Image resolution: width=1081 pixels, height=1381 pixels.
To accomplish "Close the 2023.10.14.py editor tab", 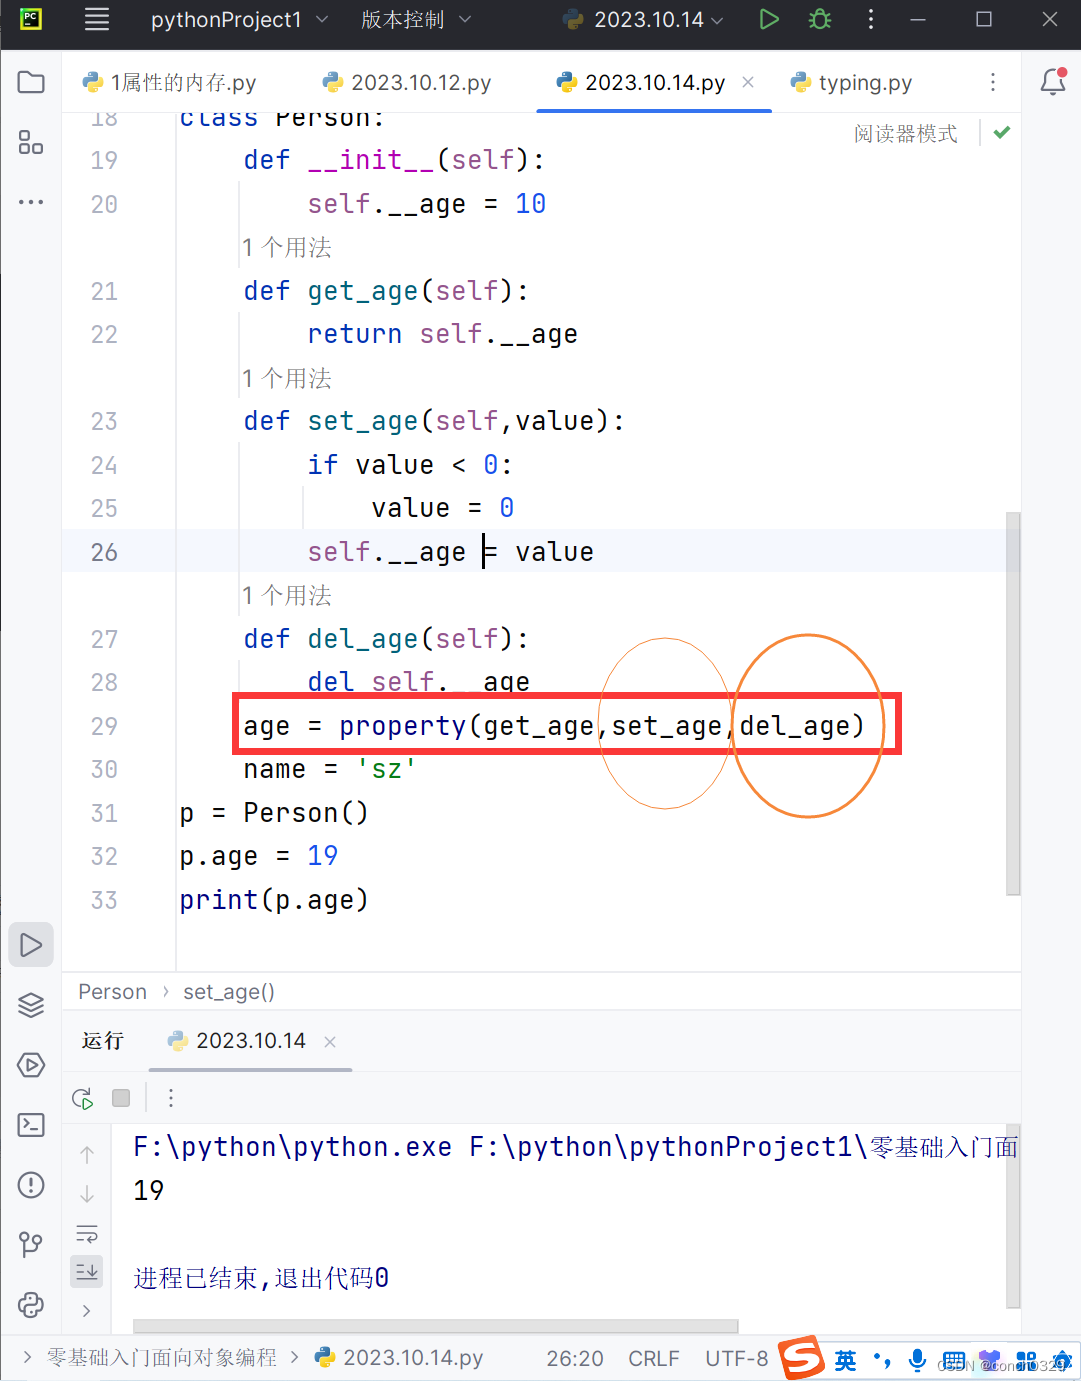I will click(x=748, y=82).
